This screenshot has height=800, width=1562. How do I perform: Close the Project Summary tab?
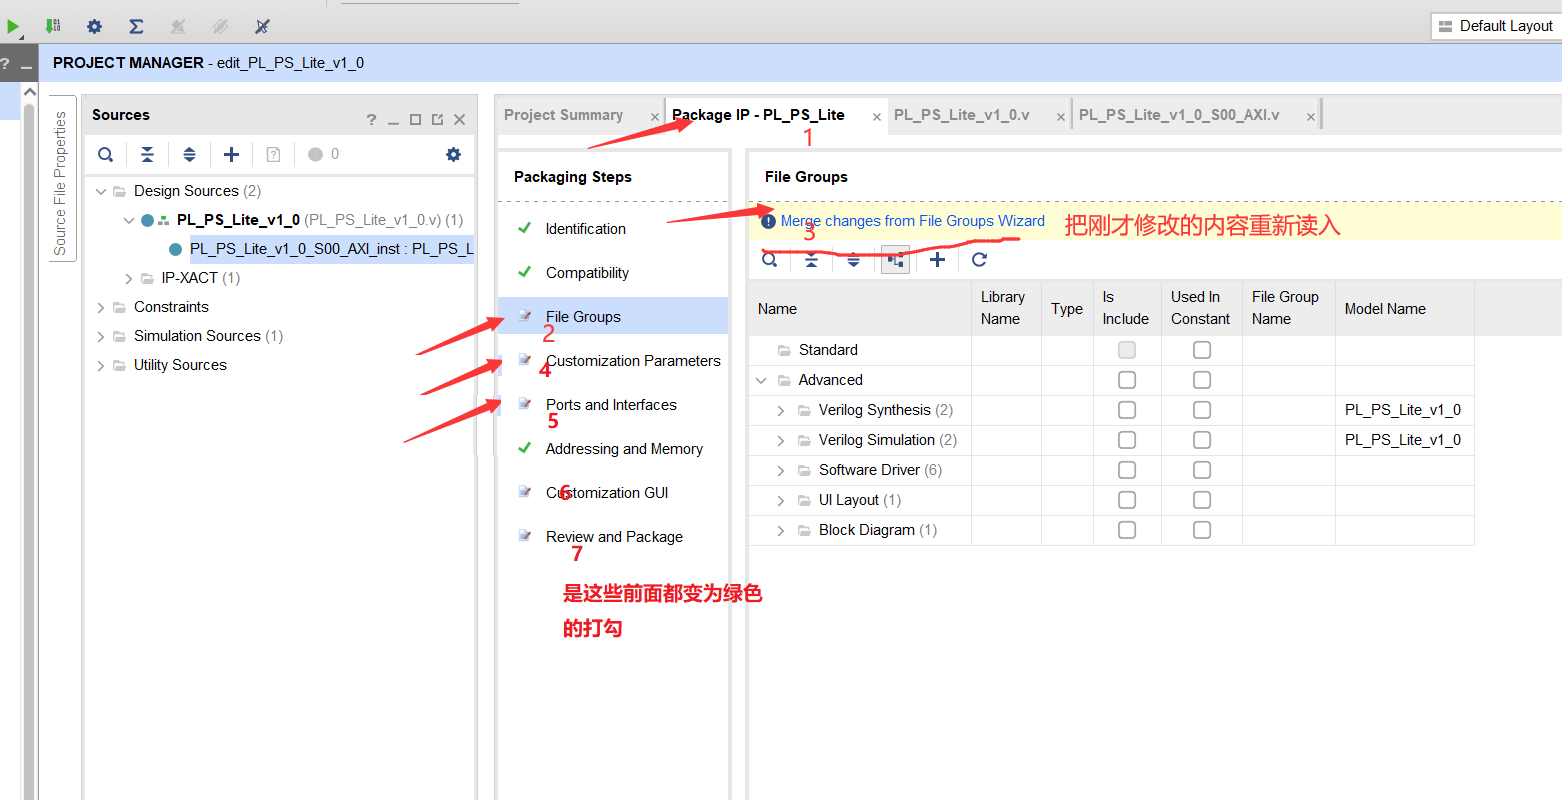point(655,117)
